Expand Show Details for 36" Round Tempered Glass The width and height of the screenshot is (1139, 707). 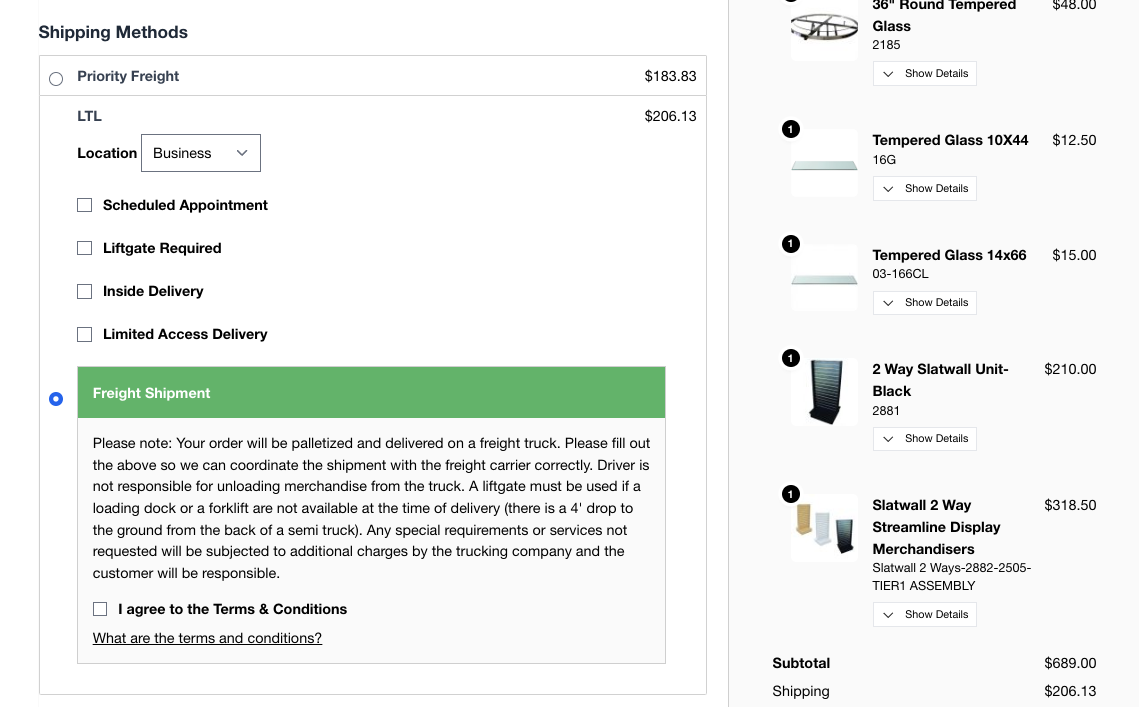coord(924,74)
